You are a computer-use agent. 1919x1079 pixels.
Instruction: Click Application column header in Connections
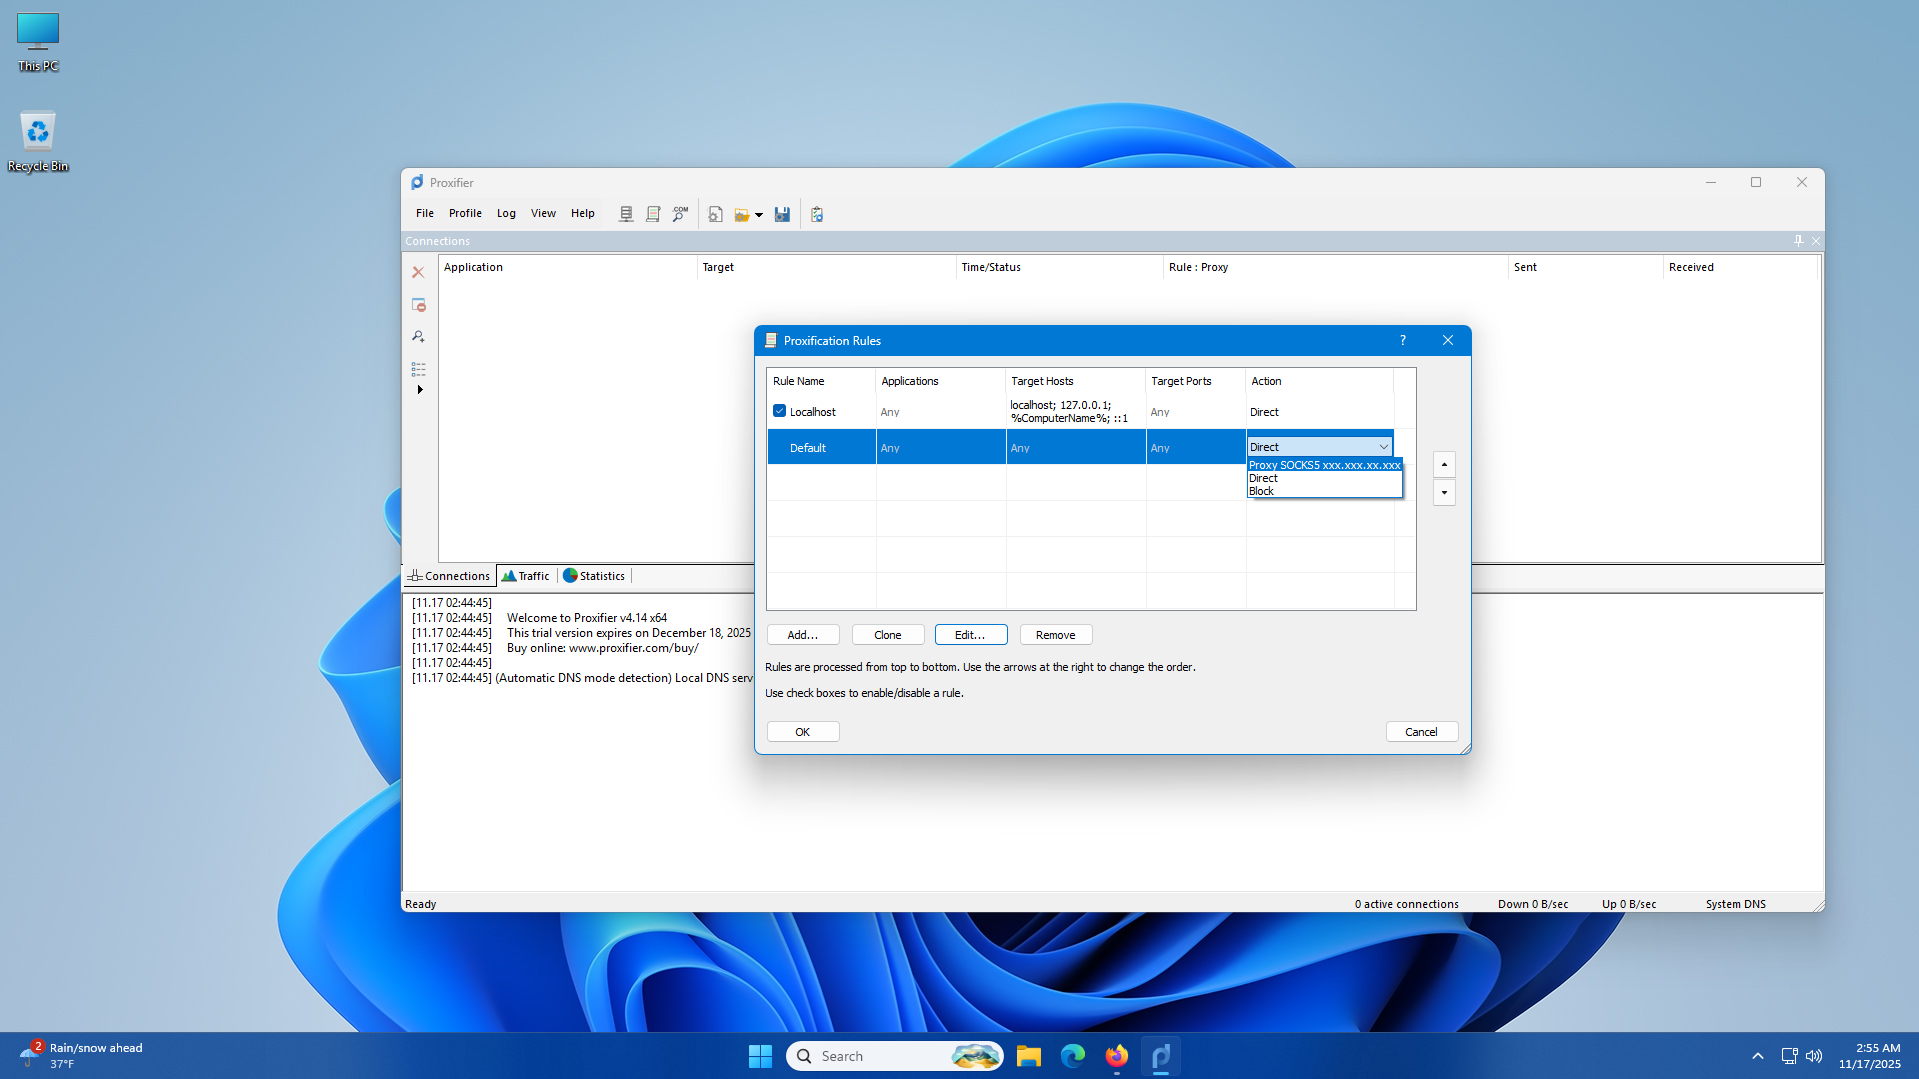(x=568, y=267)
